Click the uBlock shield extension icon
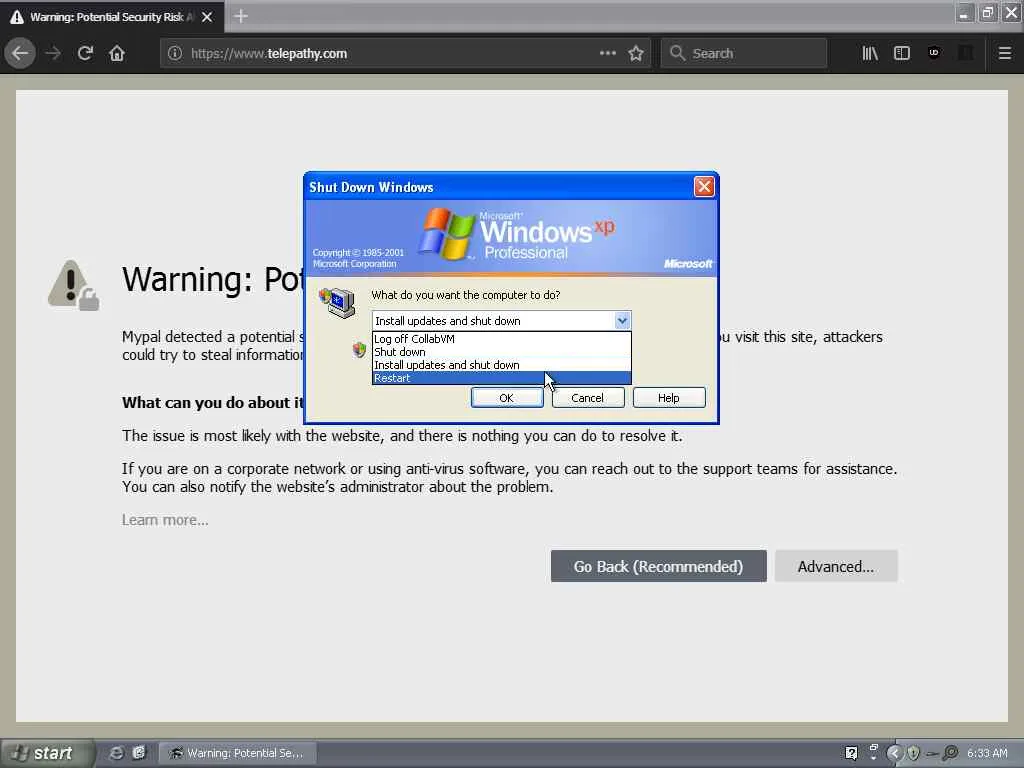The height and width of the screenshot is (768, 1024). pyautogui.click(x=934, y=53)
